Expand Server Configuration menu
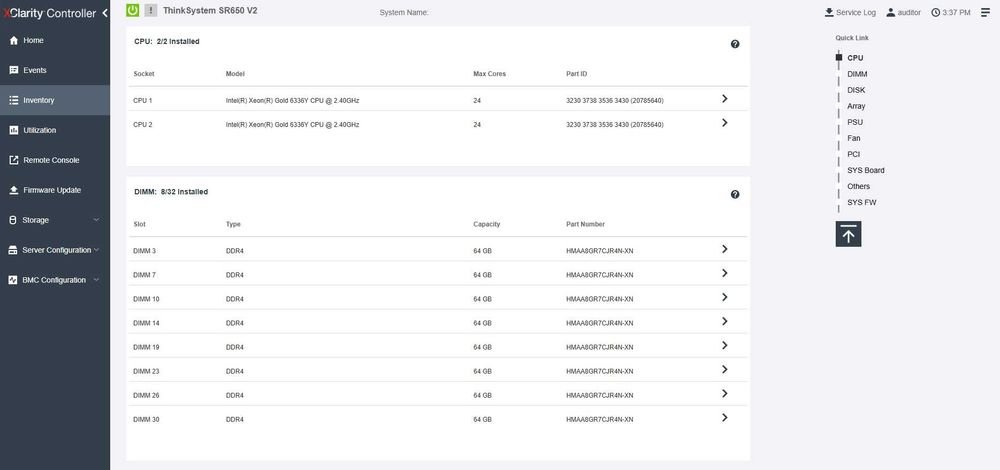The image size is (1000, 470). tap(55, 250)
